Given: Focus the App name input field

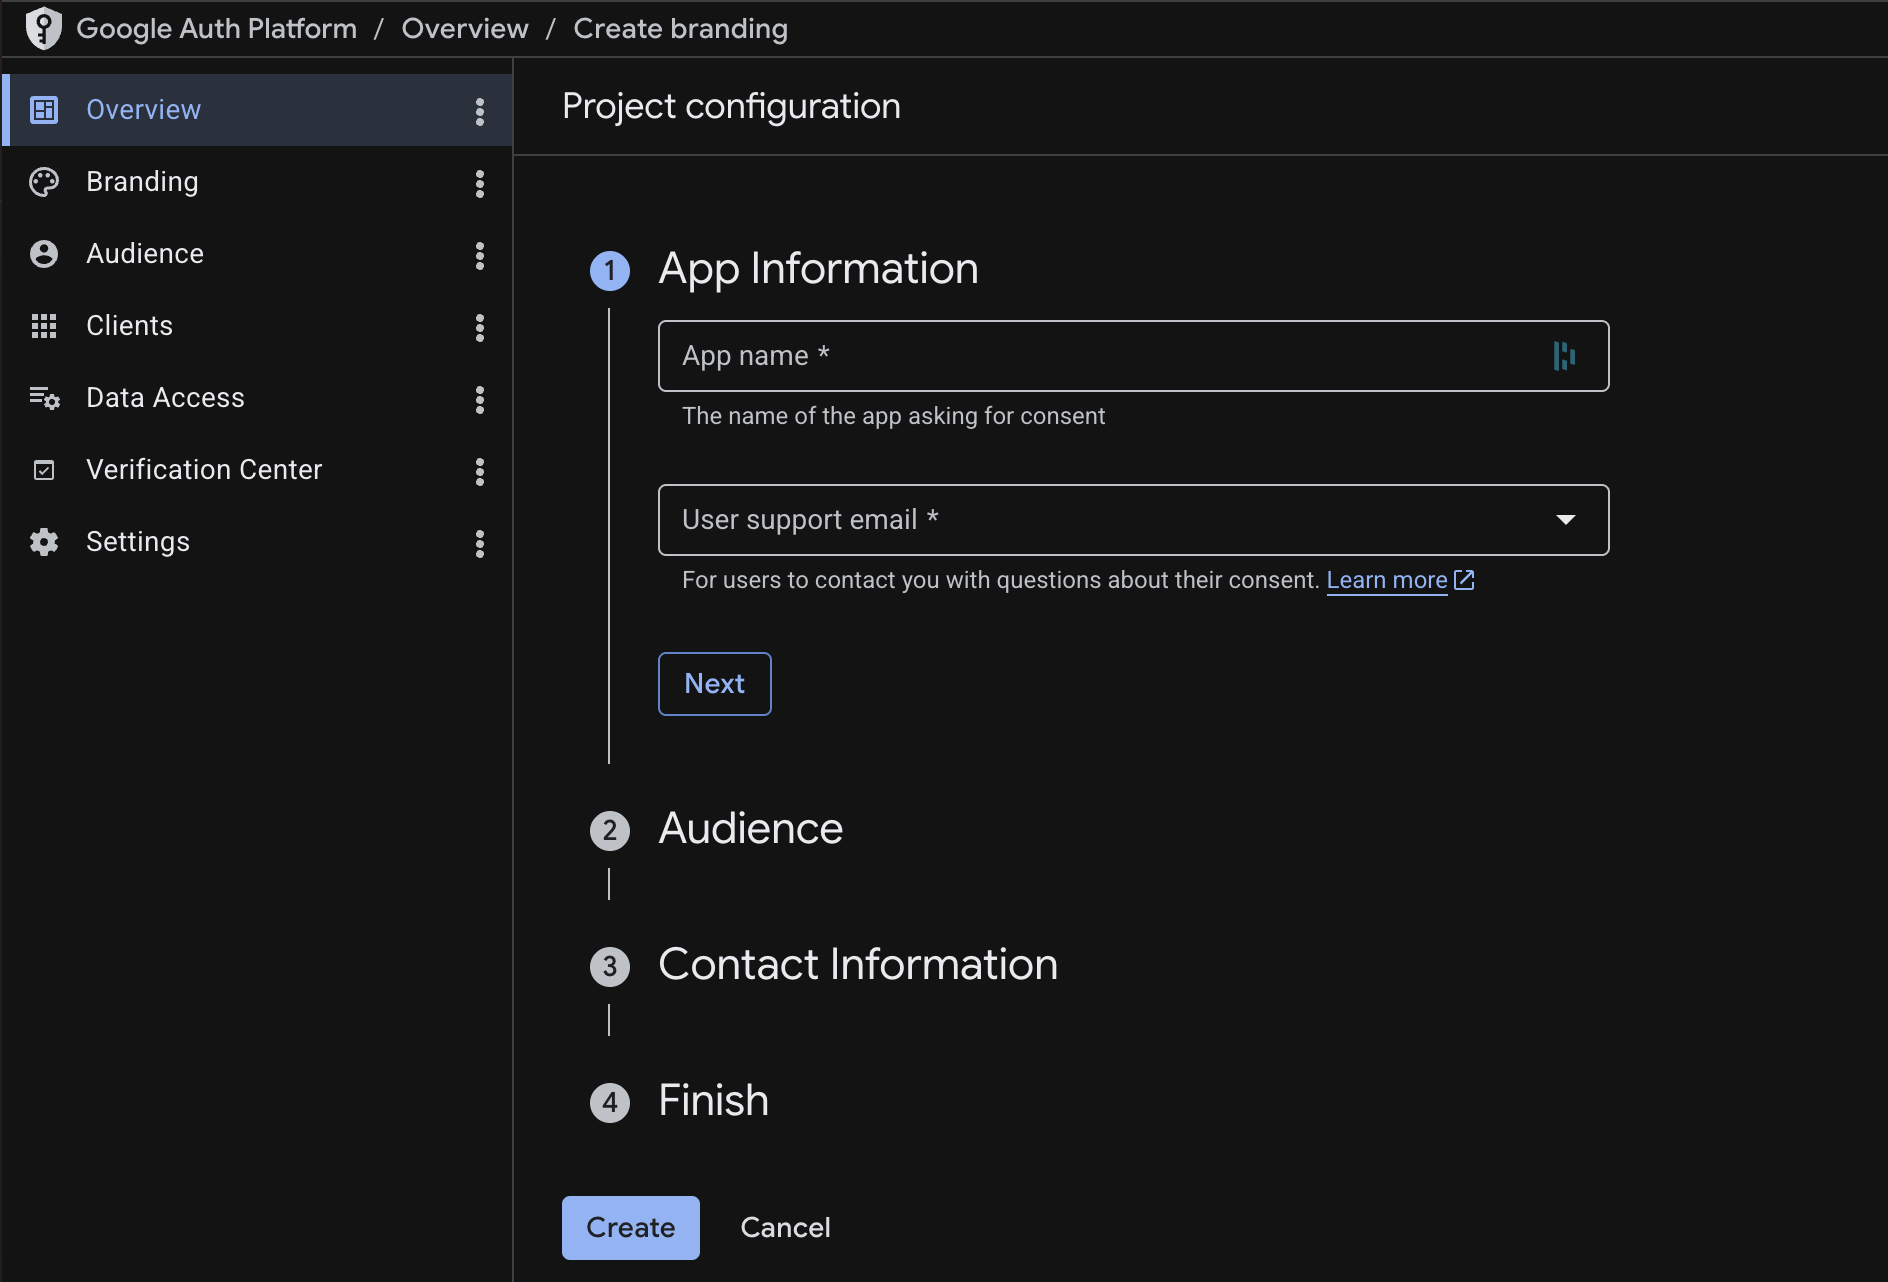Looking at the screenshot, I should (x=1133, y=356).
